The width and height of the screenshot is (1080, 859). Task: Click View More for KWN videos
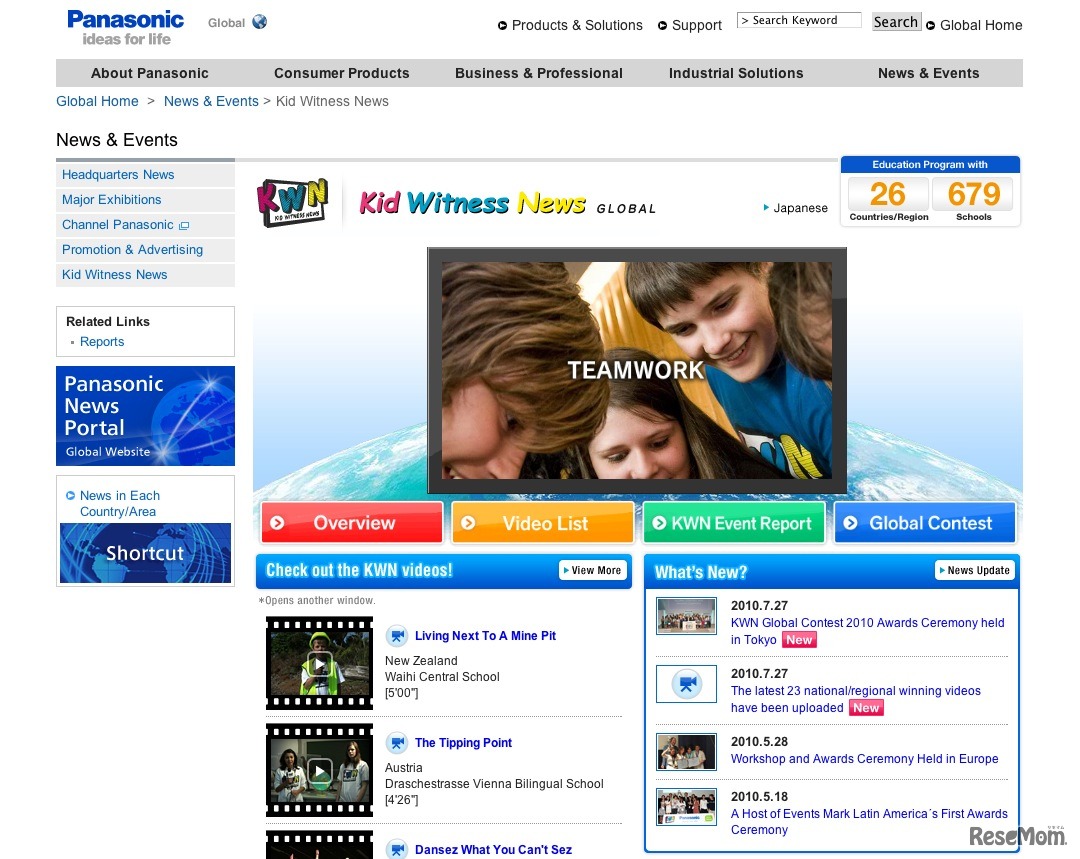tap(592, 570)
